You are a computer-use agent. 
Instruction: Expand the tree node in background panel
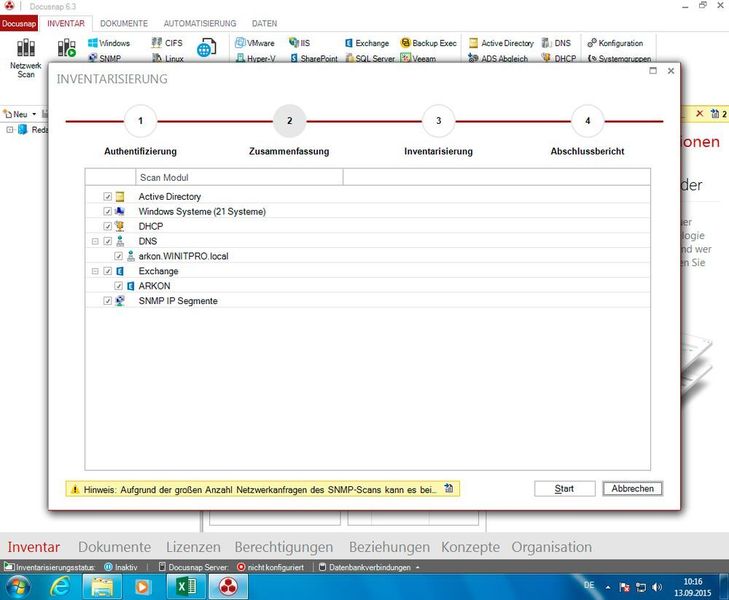click(x=10, y=130)
